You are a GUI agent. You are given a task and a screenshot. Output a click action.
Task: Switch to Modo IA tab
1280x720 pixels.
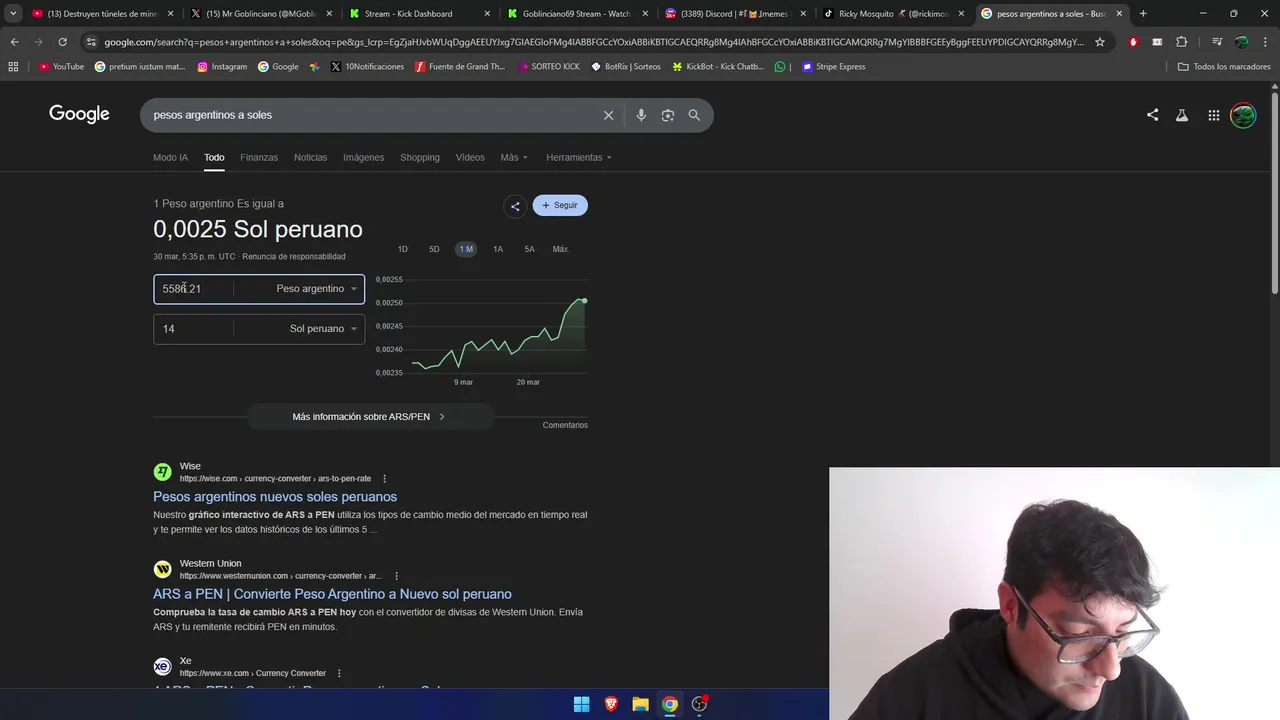tap(170, 157)
